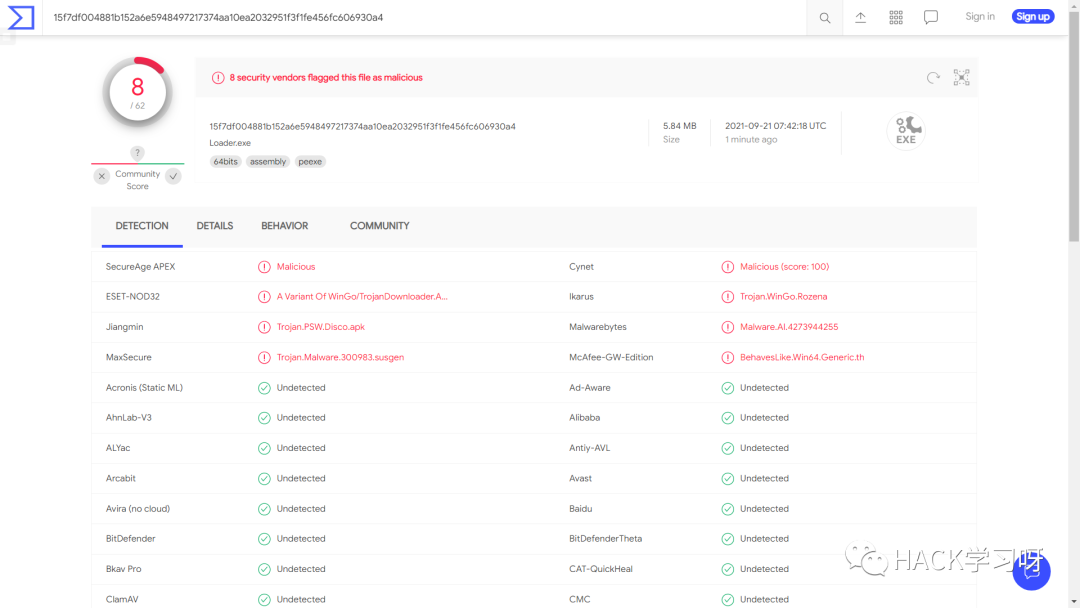This screenshot has height=608, width=1080.
Task: Click the ClamAV undetected check icon
Action: coord(264,600)
